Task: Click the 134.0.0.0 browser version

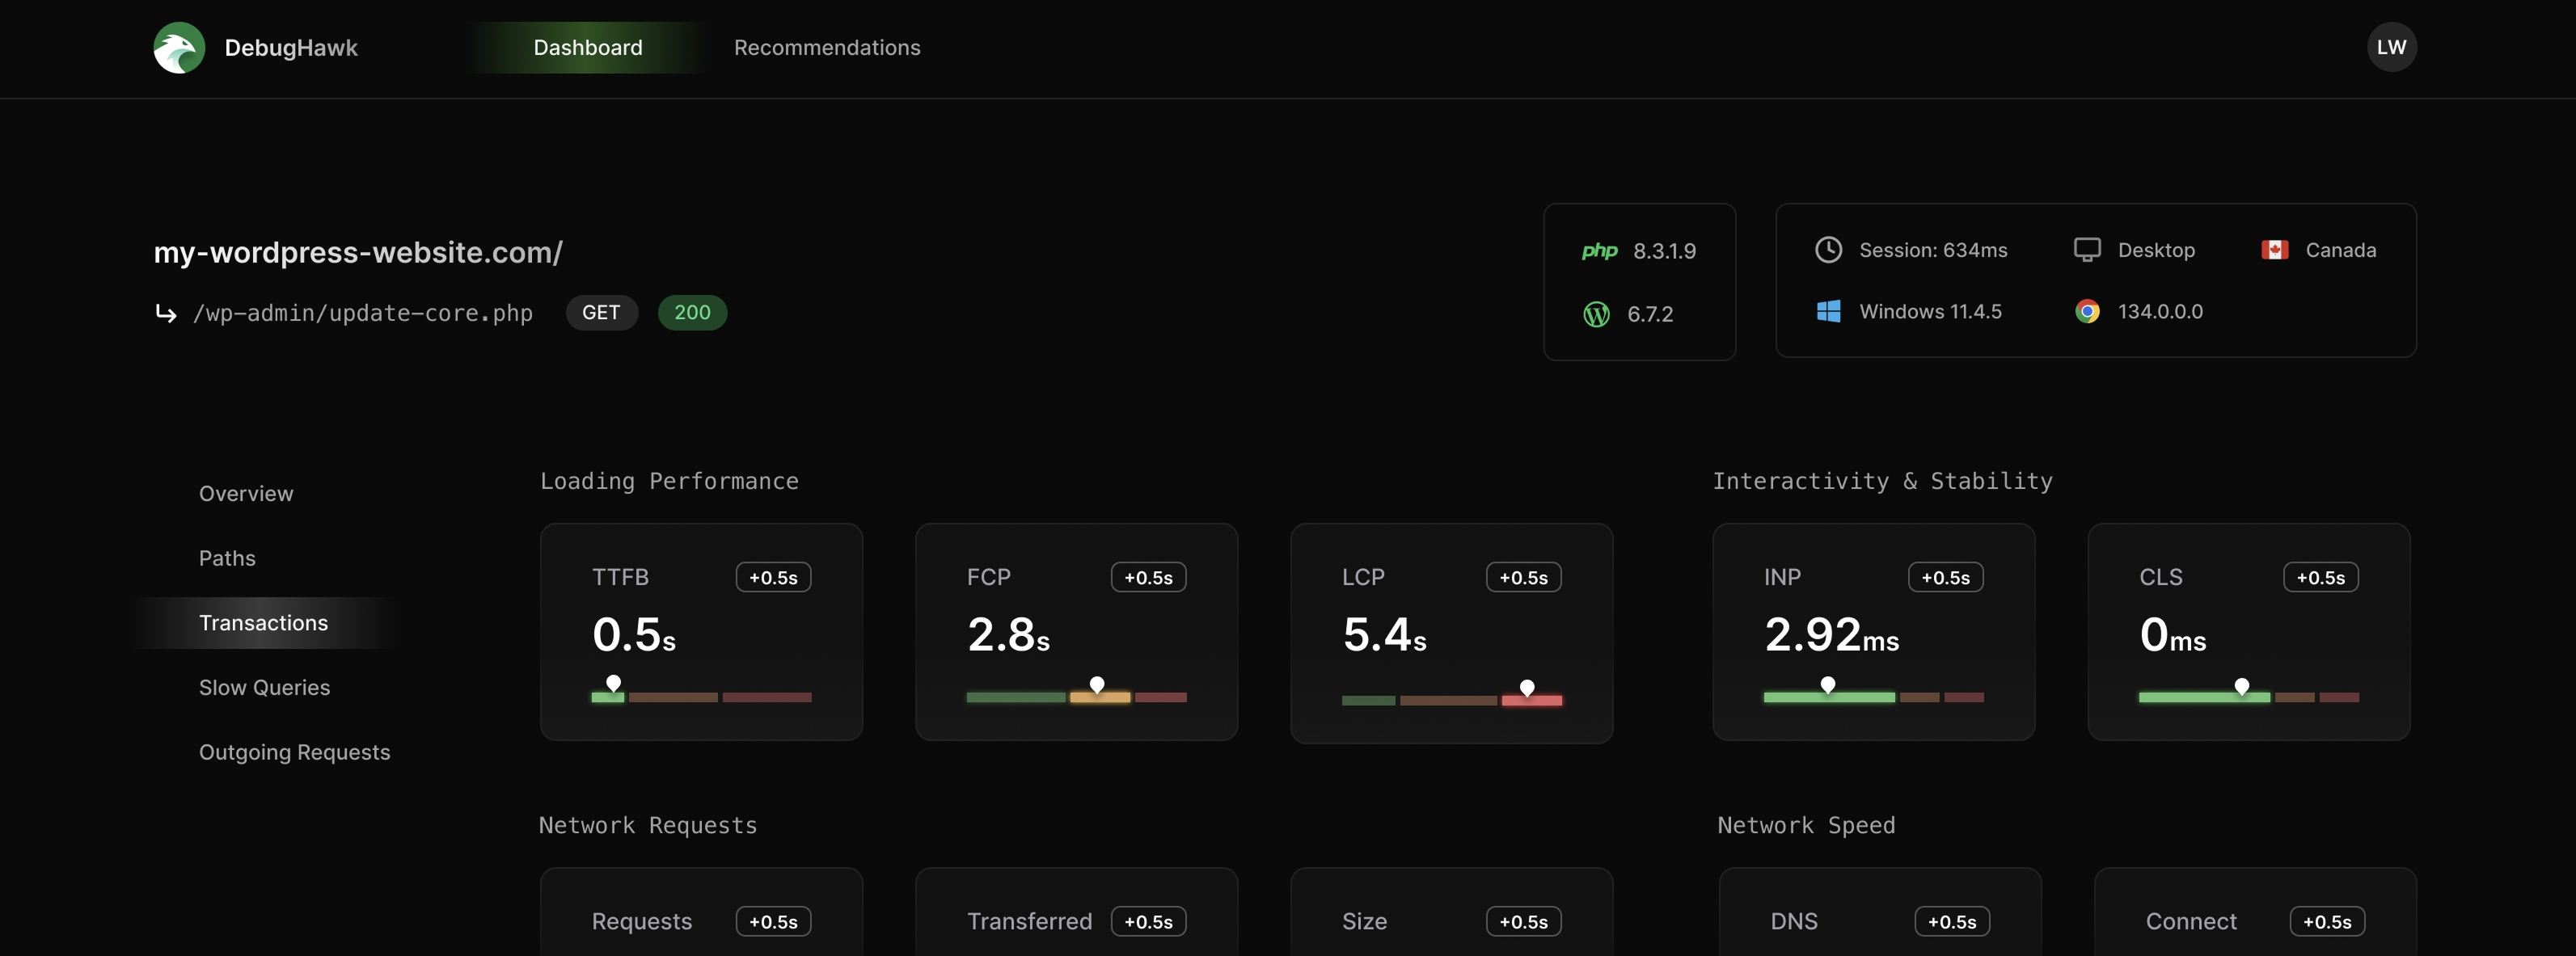Action: (2160, 311)
